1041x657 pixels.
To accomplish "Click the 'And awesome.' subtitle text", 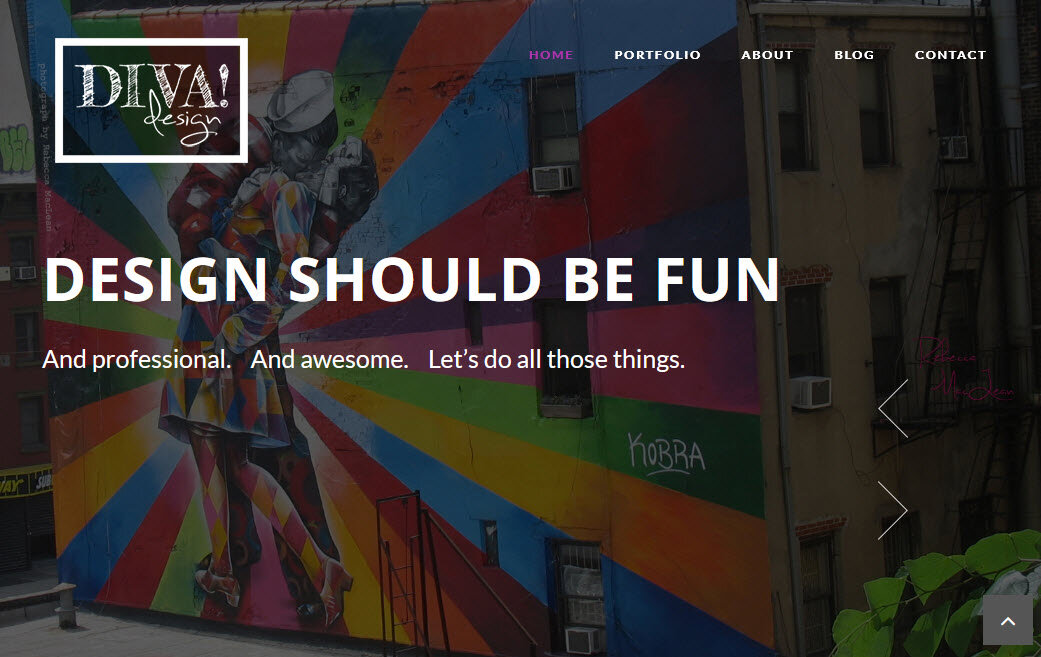I will [329, 360].
